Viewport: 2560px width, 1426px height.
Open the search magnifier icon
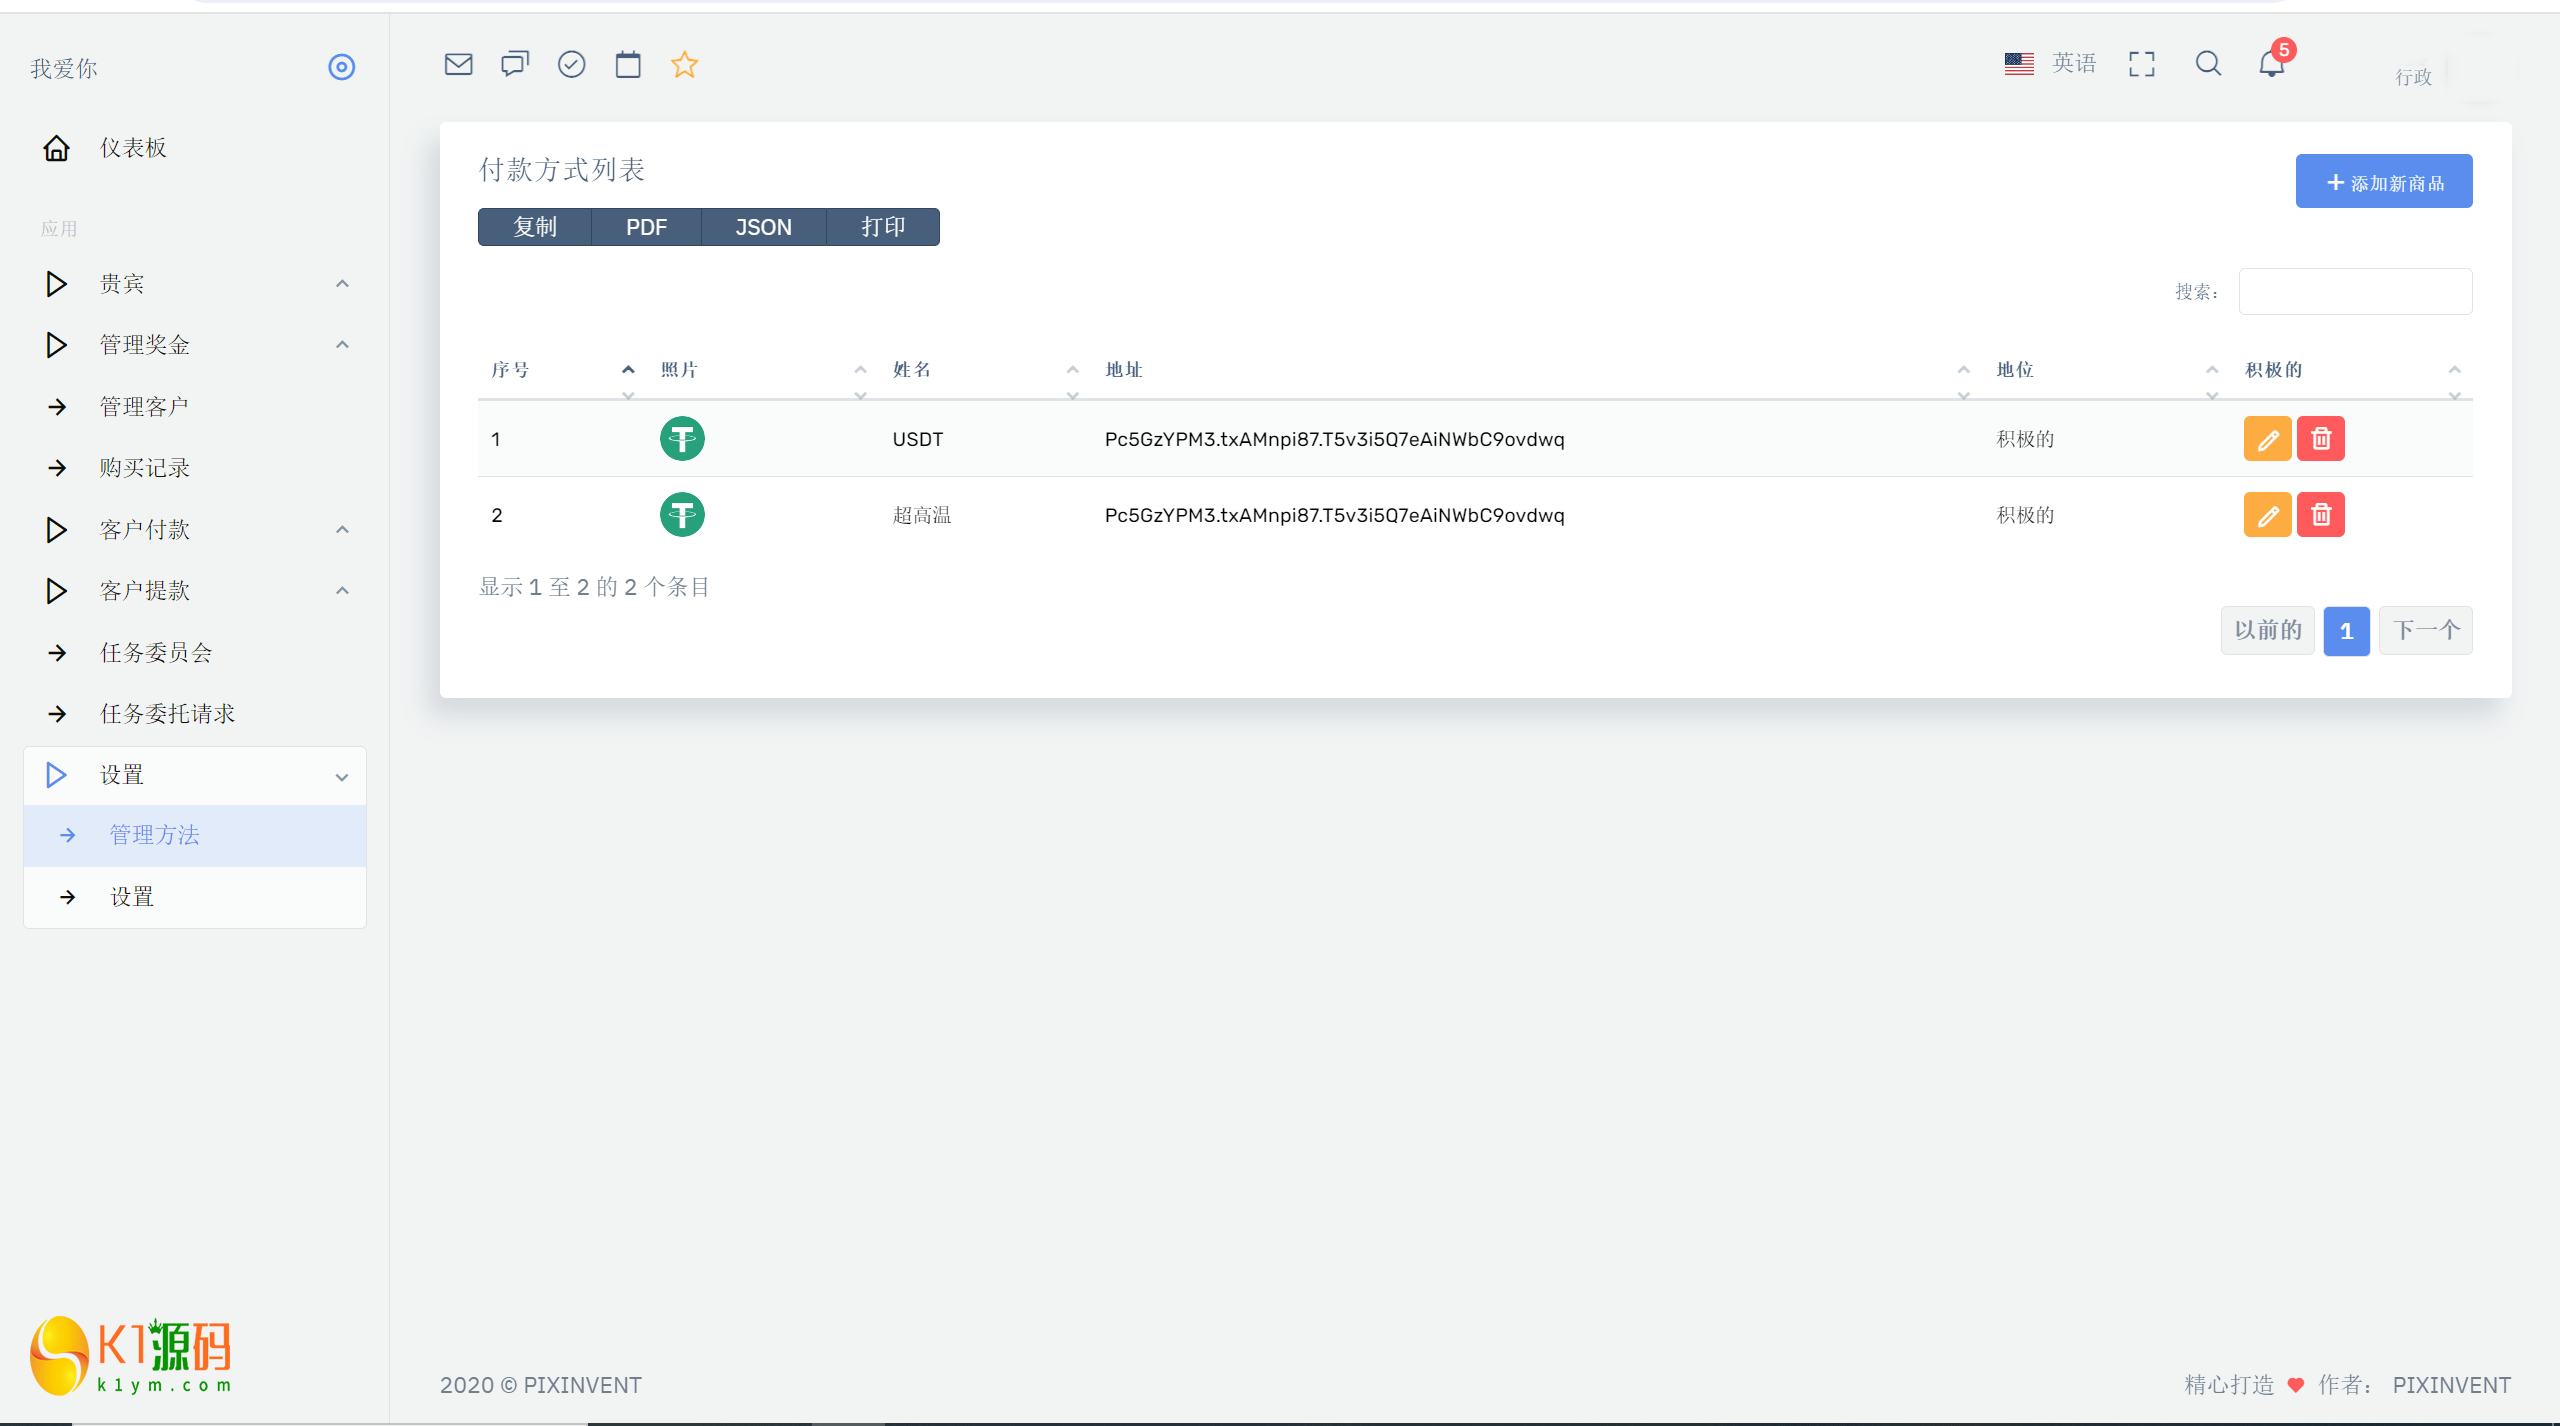point(2208,64)
